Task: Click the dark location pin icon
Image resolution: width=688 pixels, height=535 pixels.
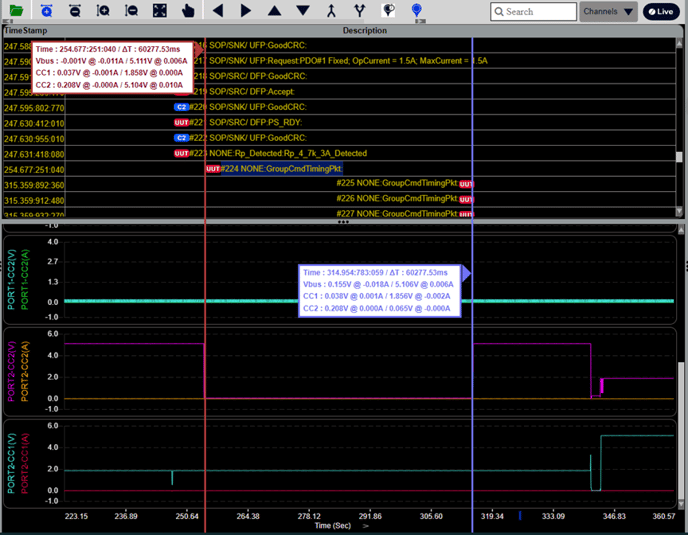Action: click(x=388, y=10)
